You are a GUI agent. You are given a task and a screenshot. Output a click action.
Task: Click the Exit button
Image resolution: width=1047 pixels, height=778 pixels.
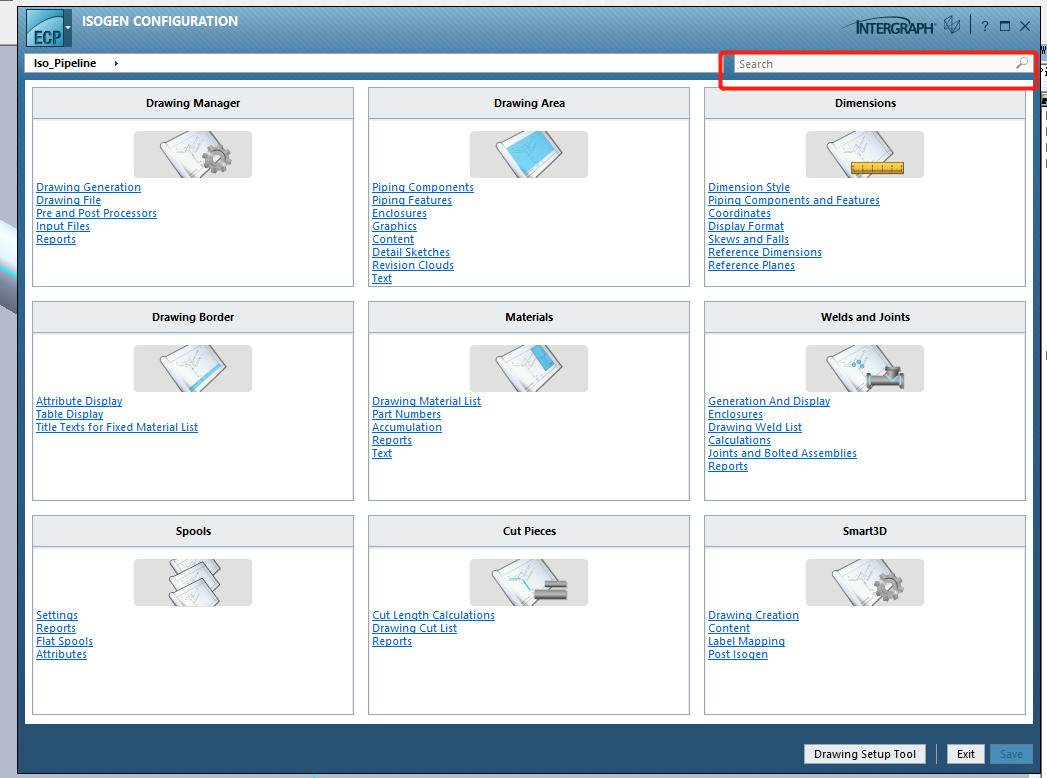(x=966, y=754)
